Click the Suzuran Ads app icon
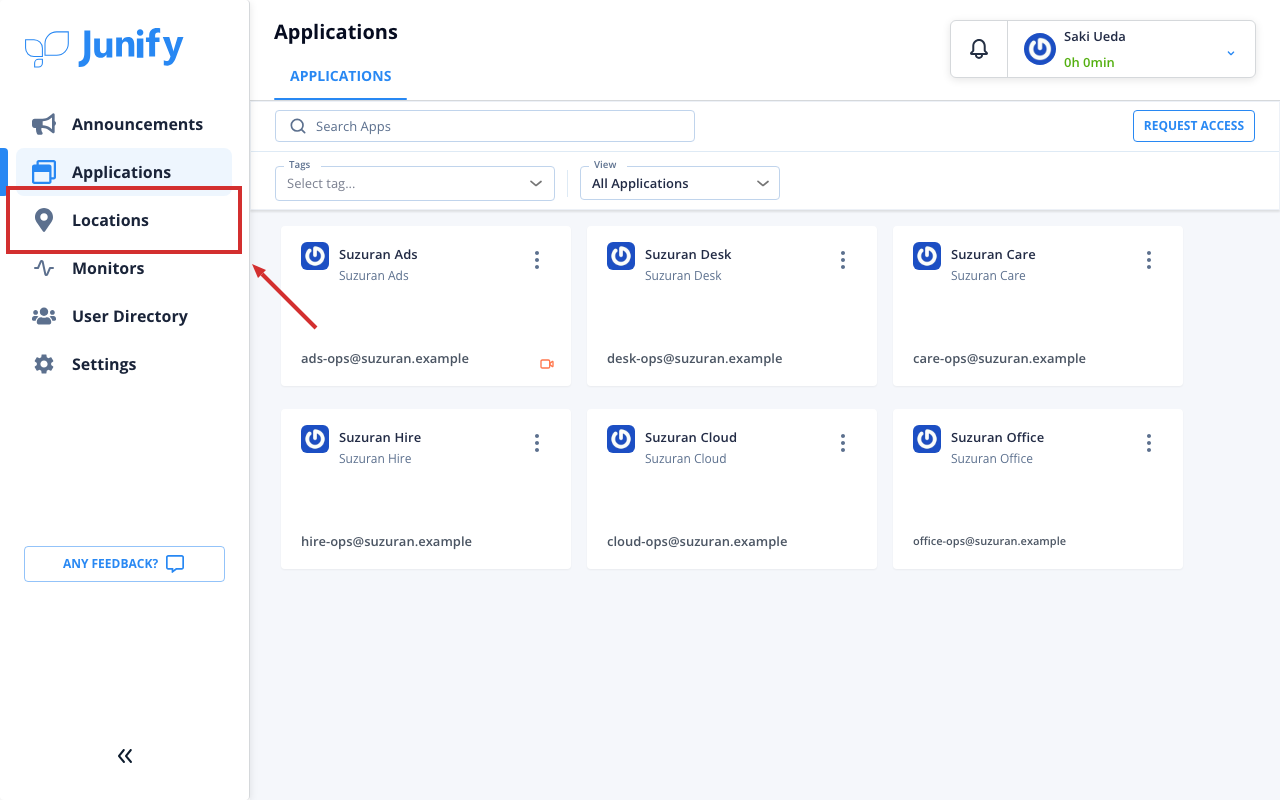1280x800 pixels. [315, 256]
